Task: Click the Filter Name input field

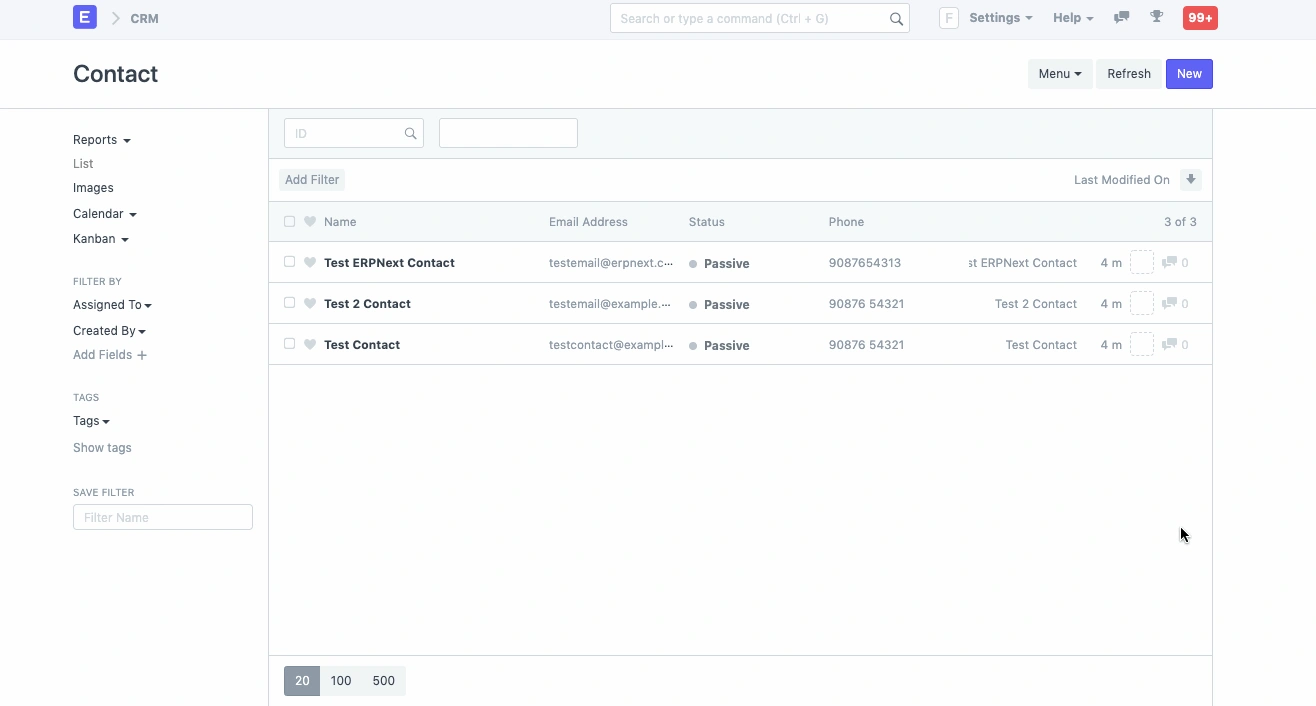Action: [162, 517]
